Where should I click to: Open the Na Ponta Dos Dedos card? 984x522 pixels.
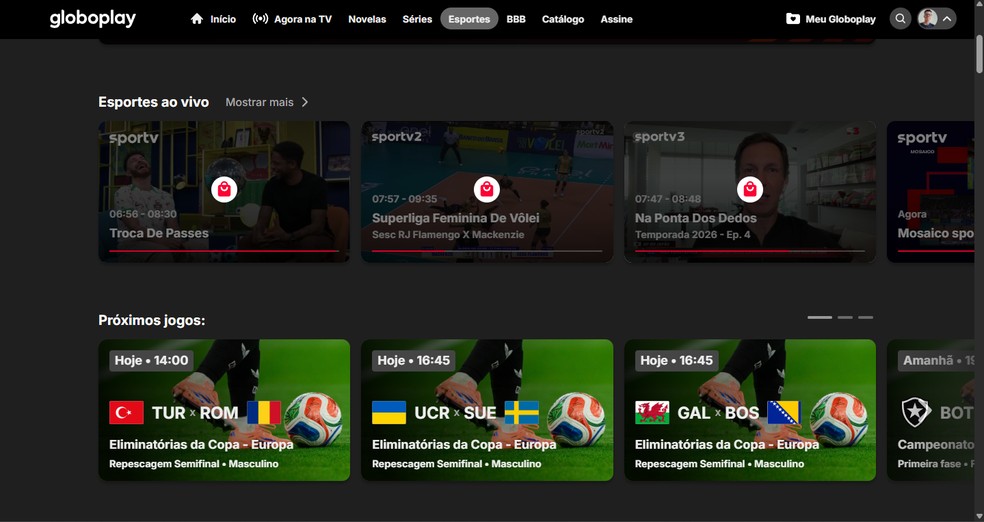coord(750,191)
